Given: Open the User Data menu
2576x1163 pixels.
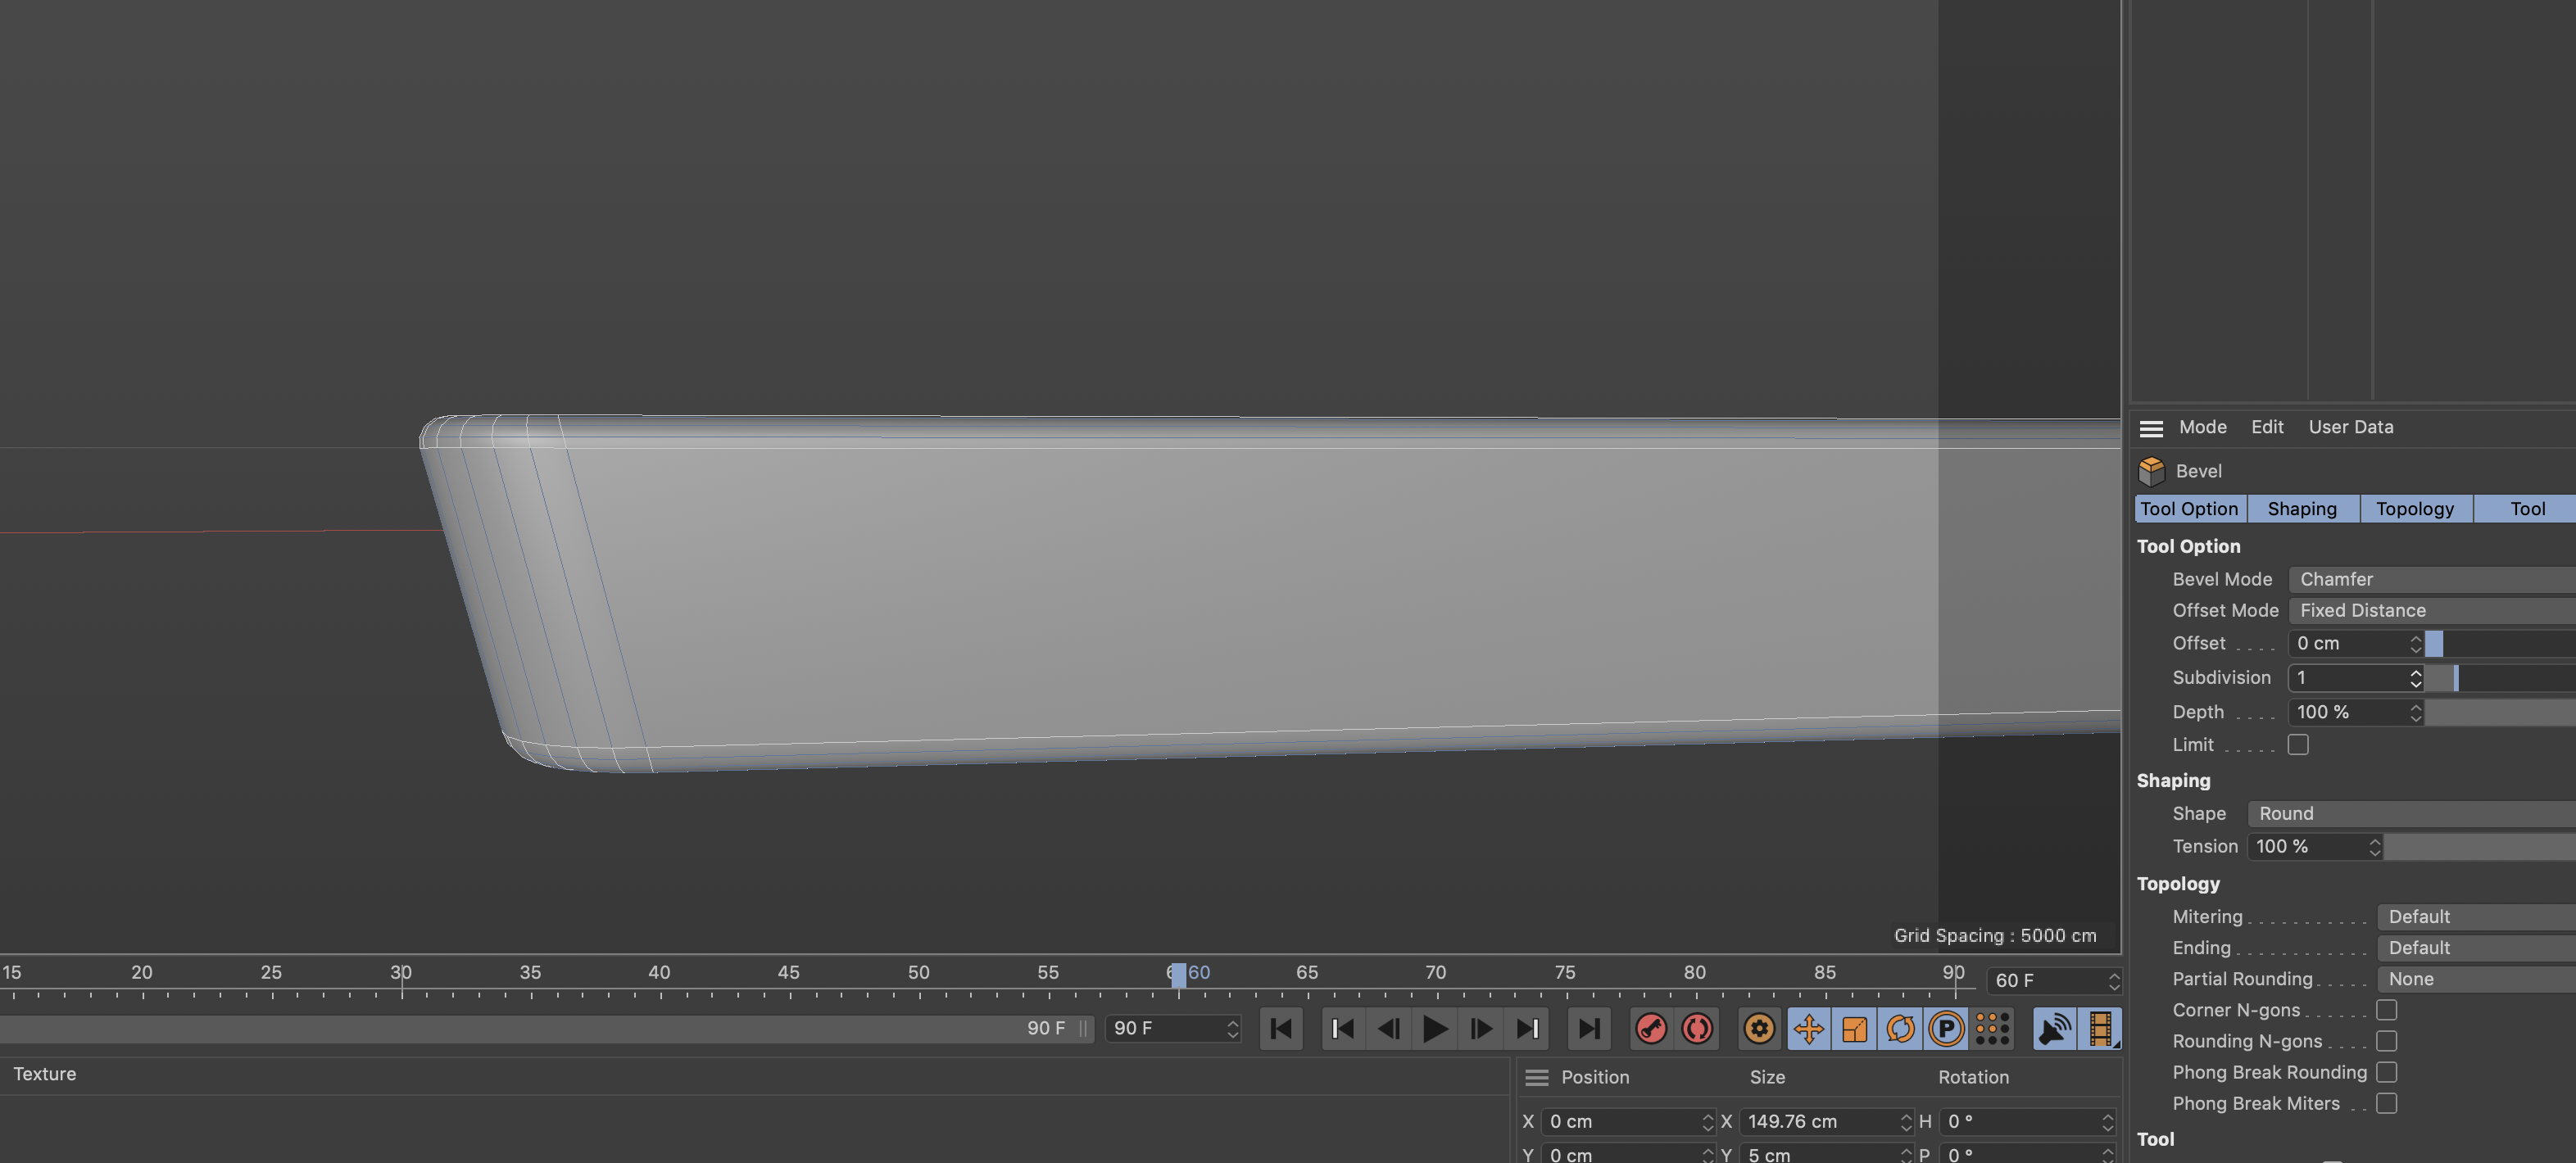Looking at the screenshot, I should pyautogui.click(x=2351, y=427).
